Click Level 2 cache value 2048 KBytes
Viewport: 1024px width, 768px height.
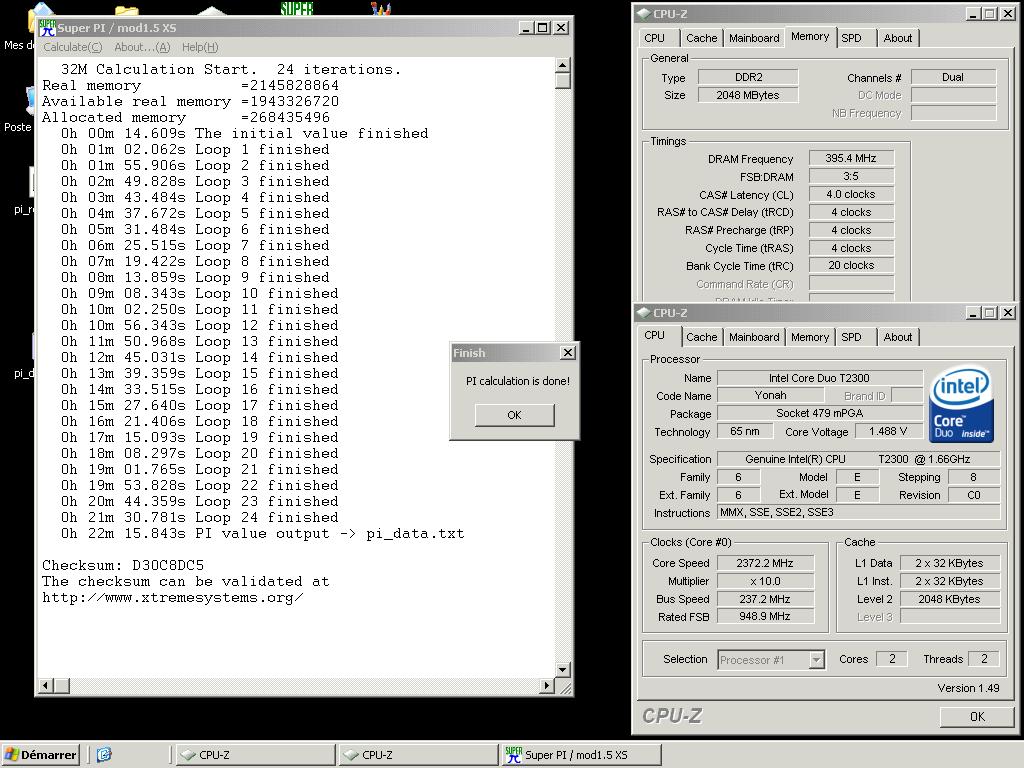[x=950, y=599]
